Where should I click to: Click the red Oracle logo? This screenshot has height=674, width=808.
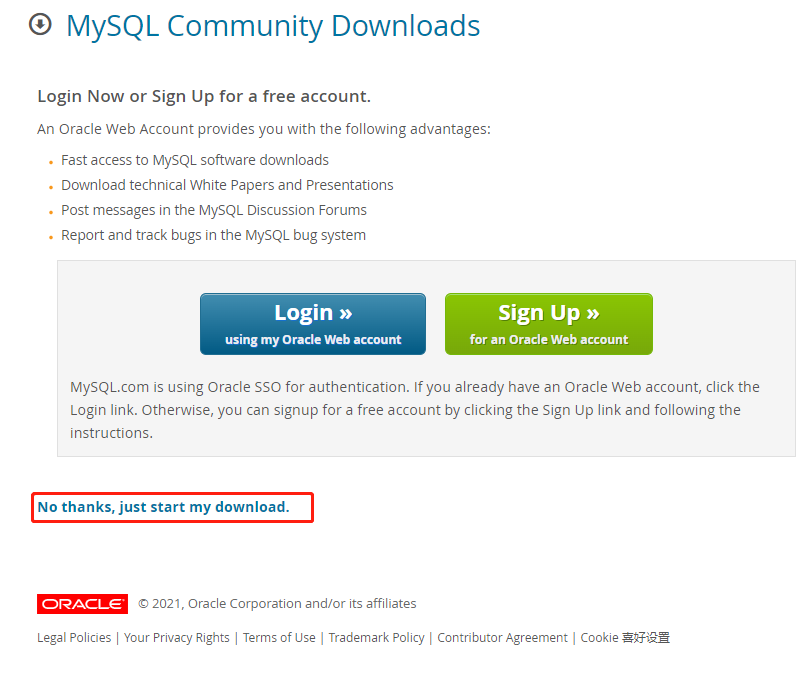tap(82, 603)
